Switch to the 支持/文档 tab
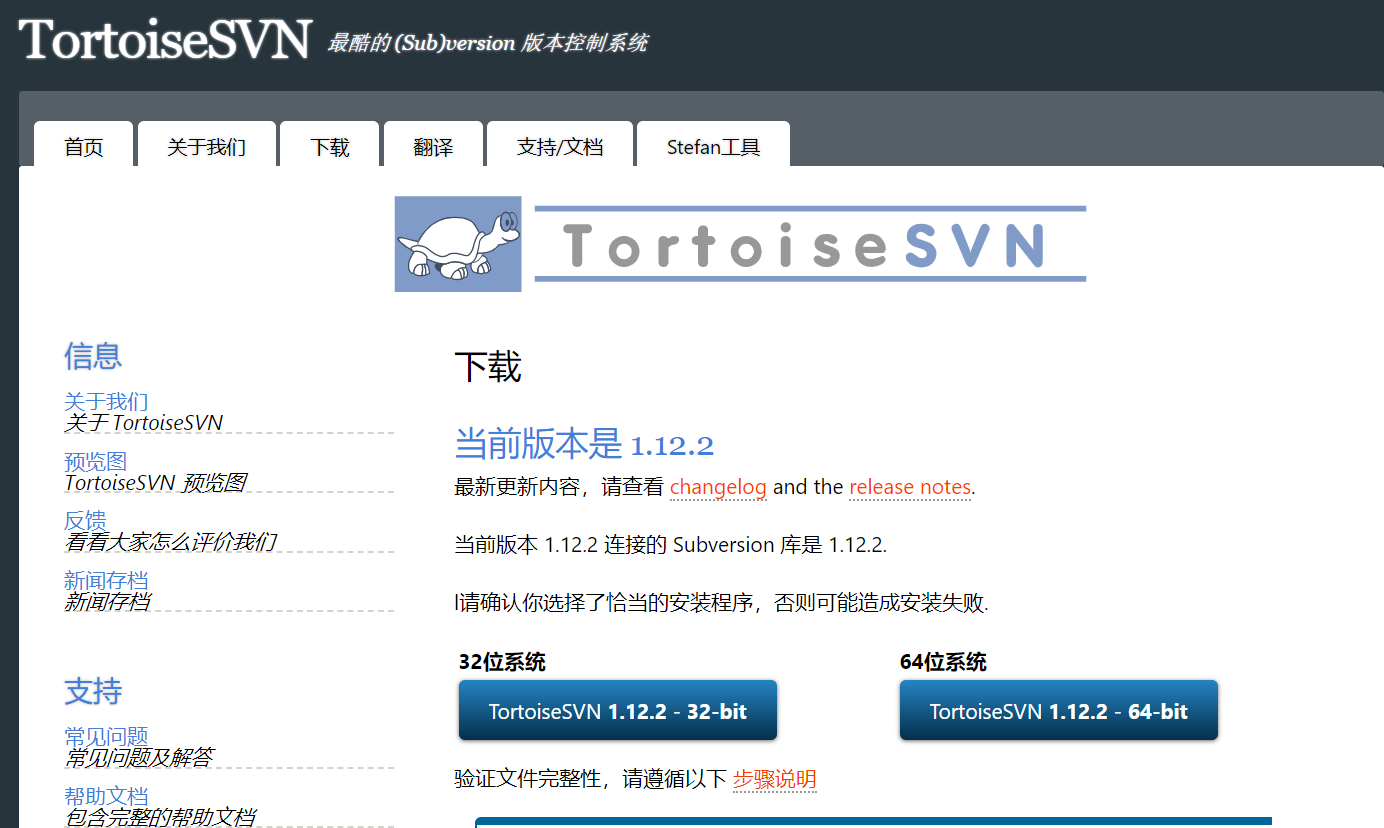Screen dimensions: 1384x828 pyautogui.click(x=559, y=144)
